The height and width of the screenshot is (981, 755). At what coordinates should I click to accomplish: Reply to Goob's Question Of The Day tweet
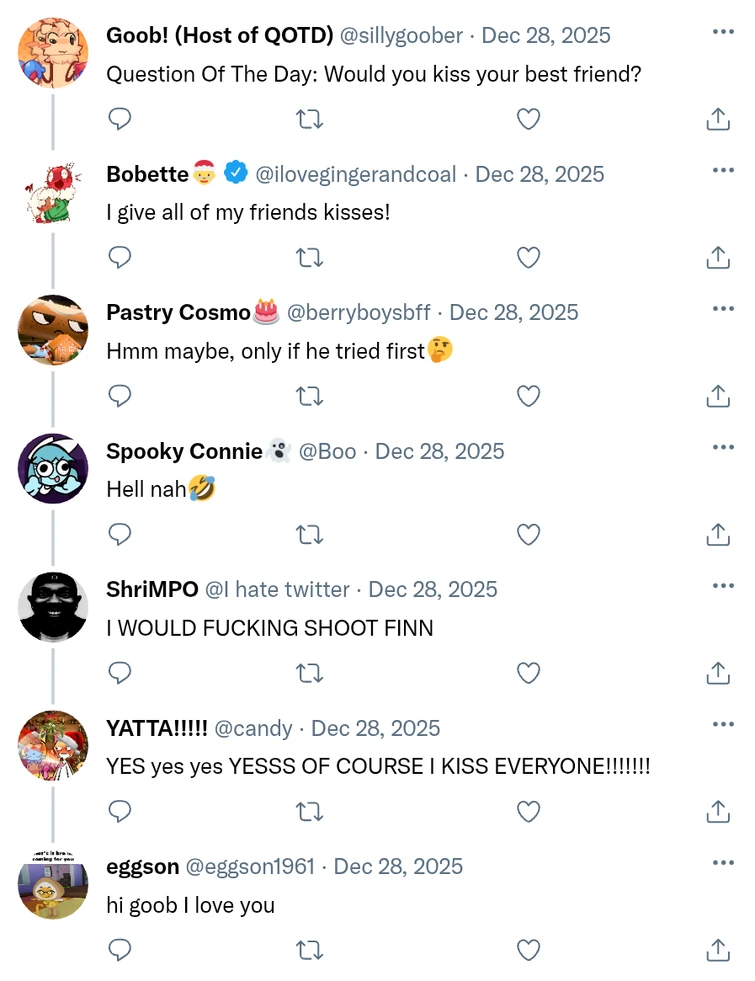[120, 118]
